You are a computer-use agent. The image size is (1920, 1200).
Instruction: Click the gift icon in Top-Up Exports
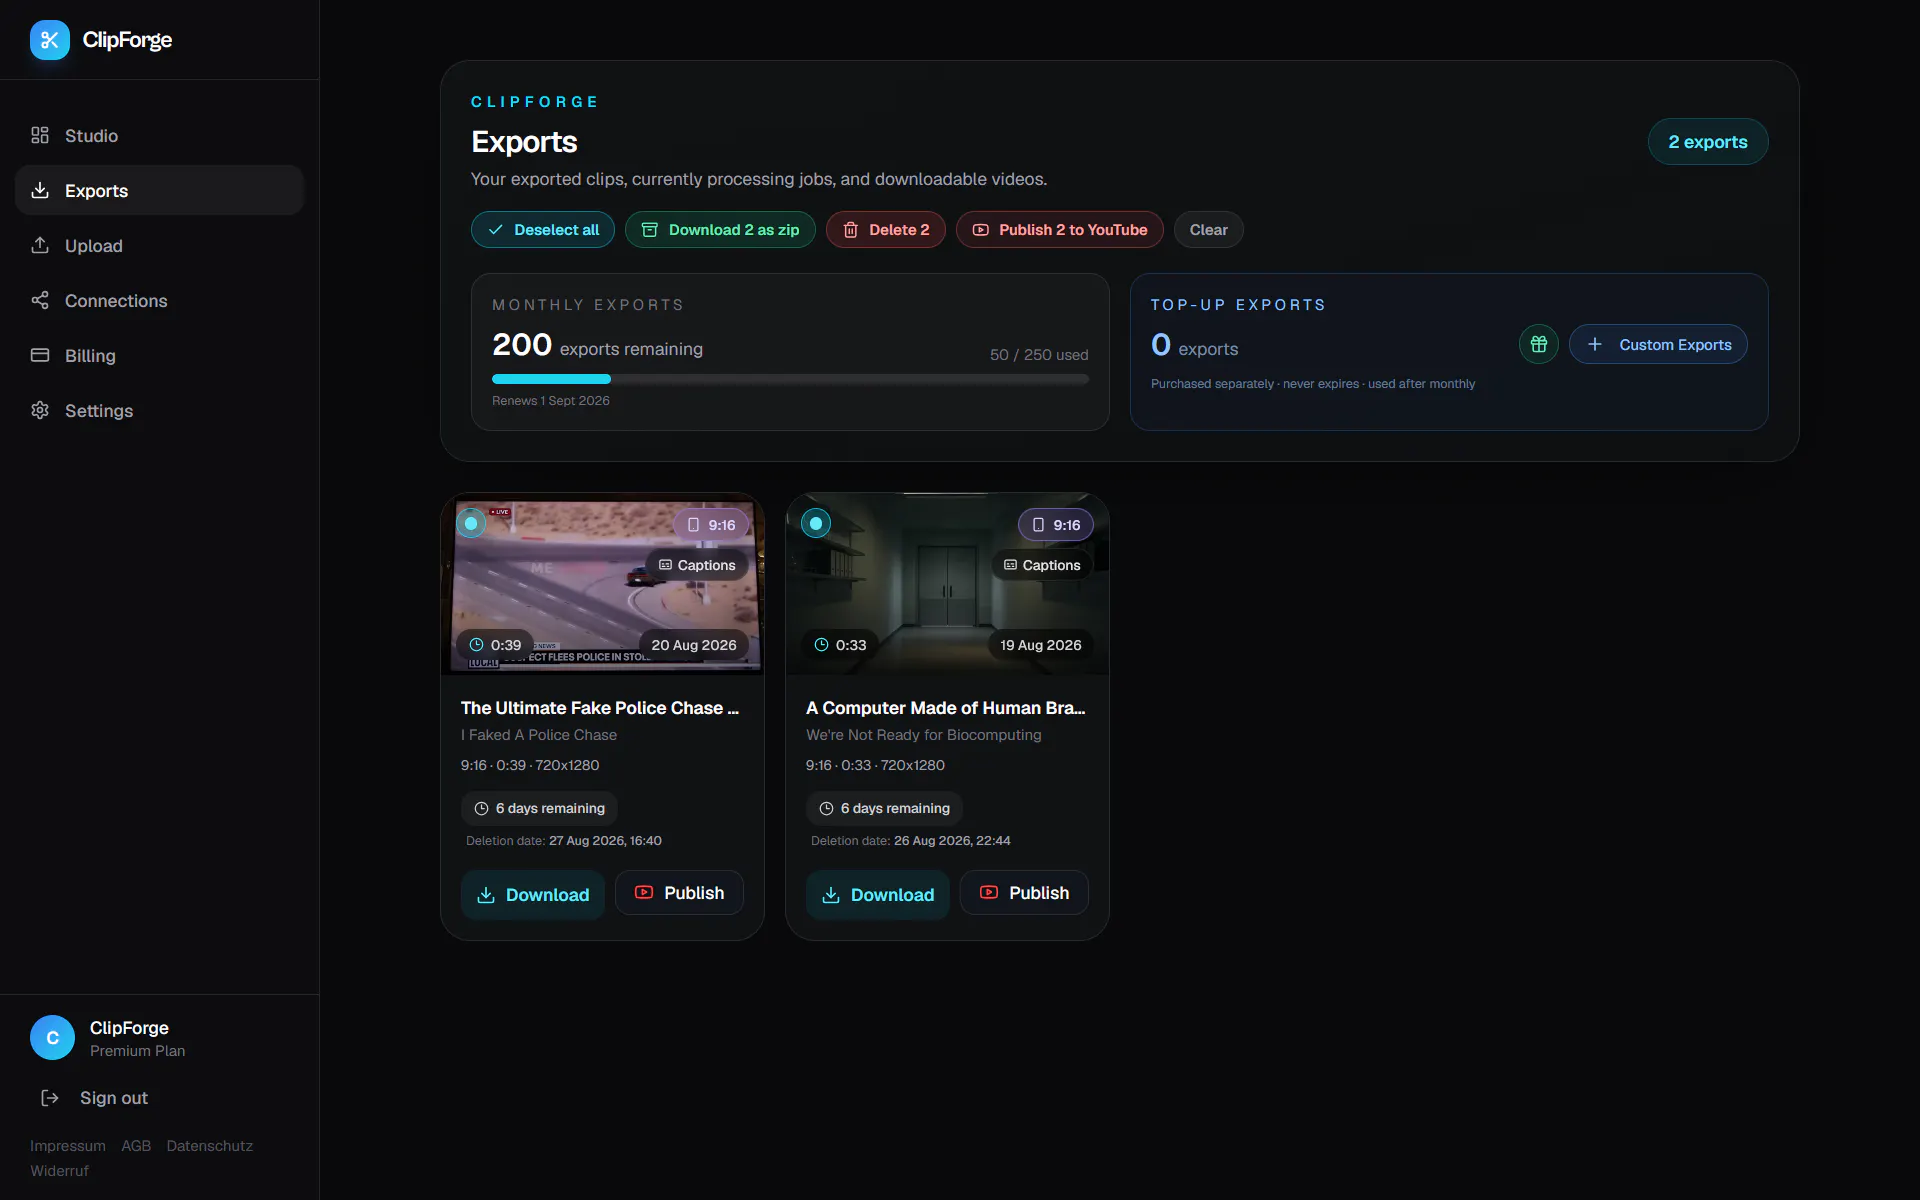pos(1539,344)
